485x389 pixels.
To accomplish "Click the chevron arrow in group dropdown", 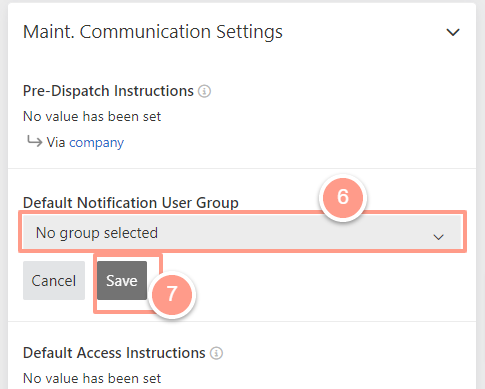I will point(438,237).
